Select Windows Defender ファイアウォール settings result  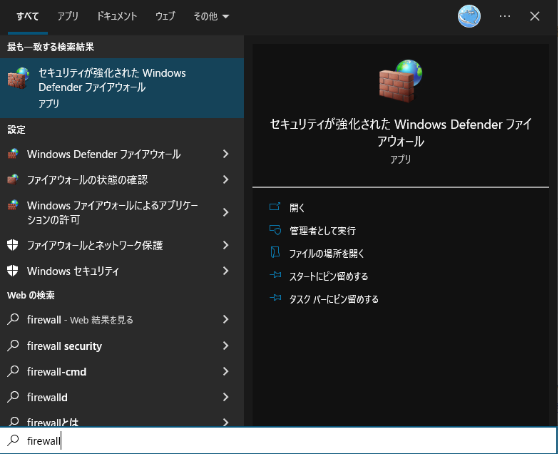(x=122, y=154)
